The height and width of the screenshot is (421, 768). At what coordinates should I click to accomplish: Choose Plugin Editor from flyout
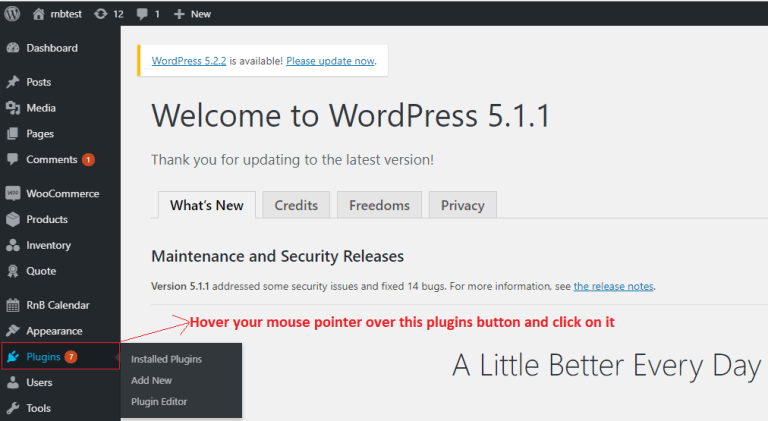pos(159,401)
